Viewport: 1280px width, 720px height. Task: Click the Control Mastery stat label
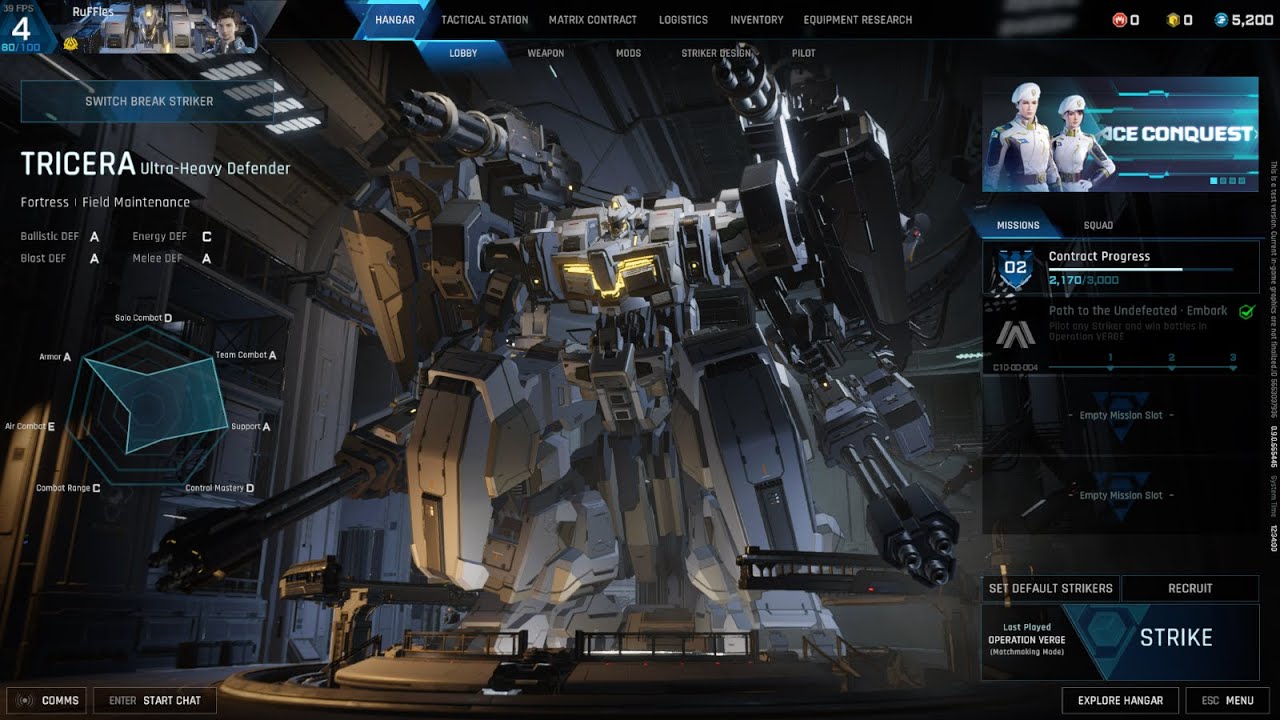pyautogui.click(x=220, y=488)
